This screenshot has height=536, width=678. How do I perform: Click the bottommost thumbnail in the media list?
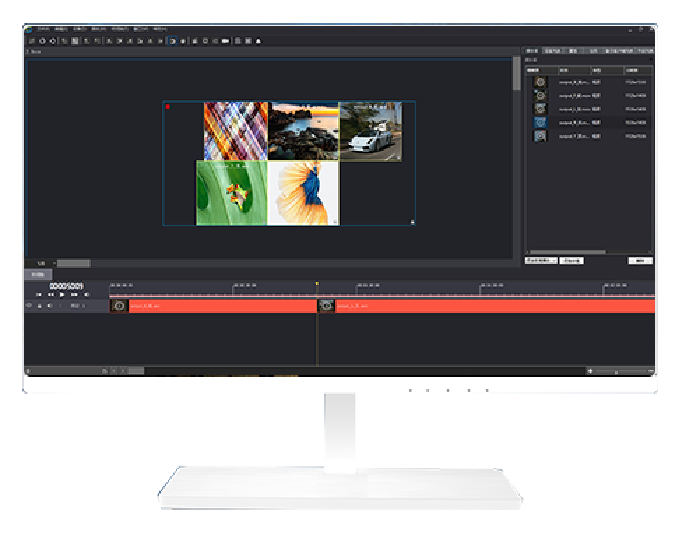click(540, 136)
